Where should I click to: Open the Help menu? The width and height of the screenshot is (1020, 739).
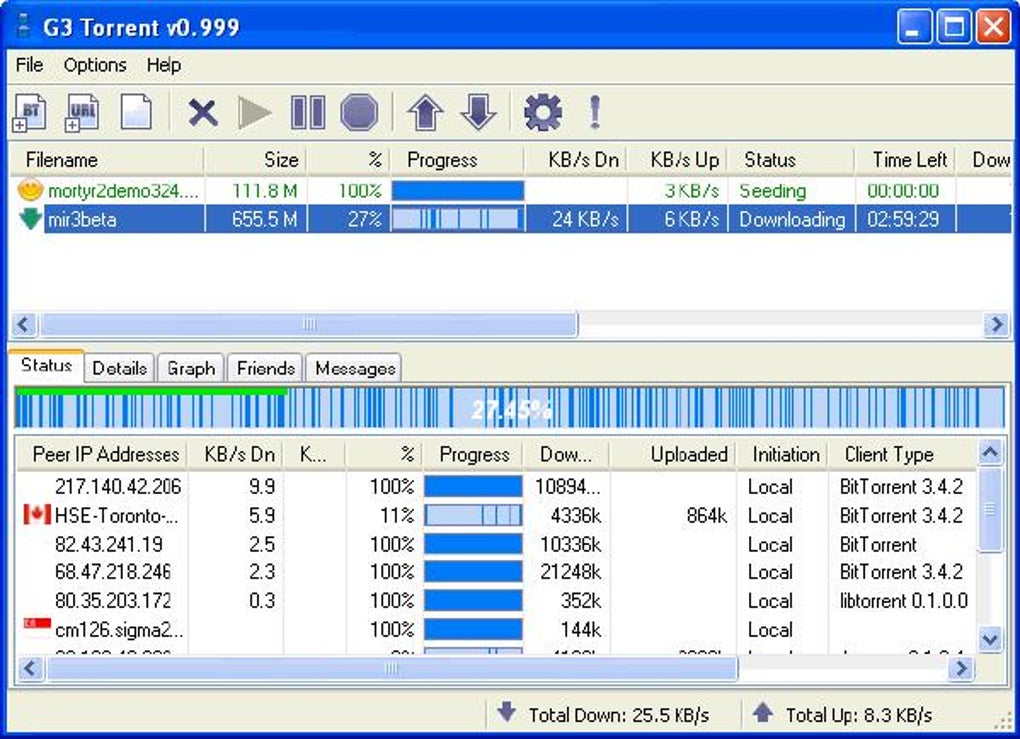pyautogui.click(x=163, y=65)
